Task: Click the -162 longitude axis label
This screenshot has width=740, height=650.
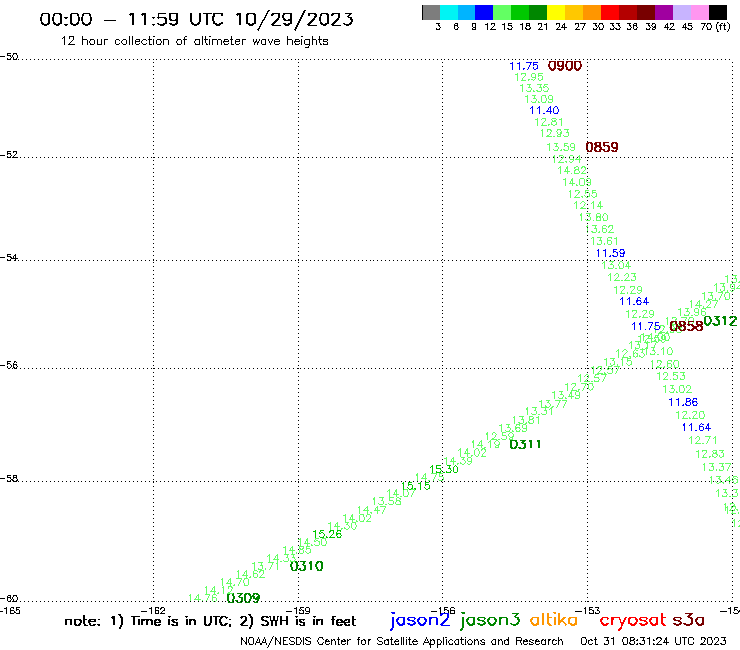Action: pos(153,611)
